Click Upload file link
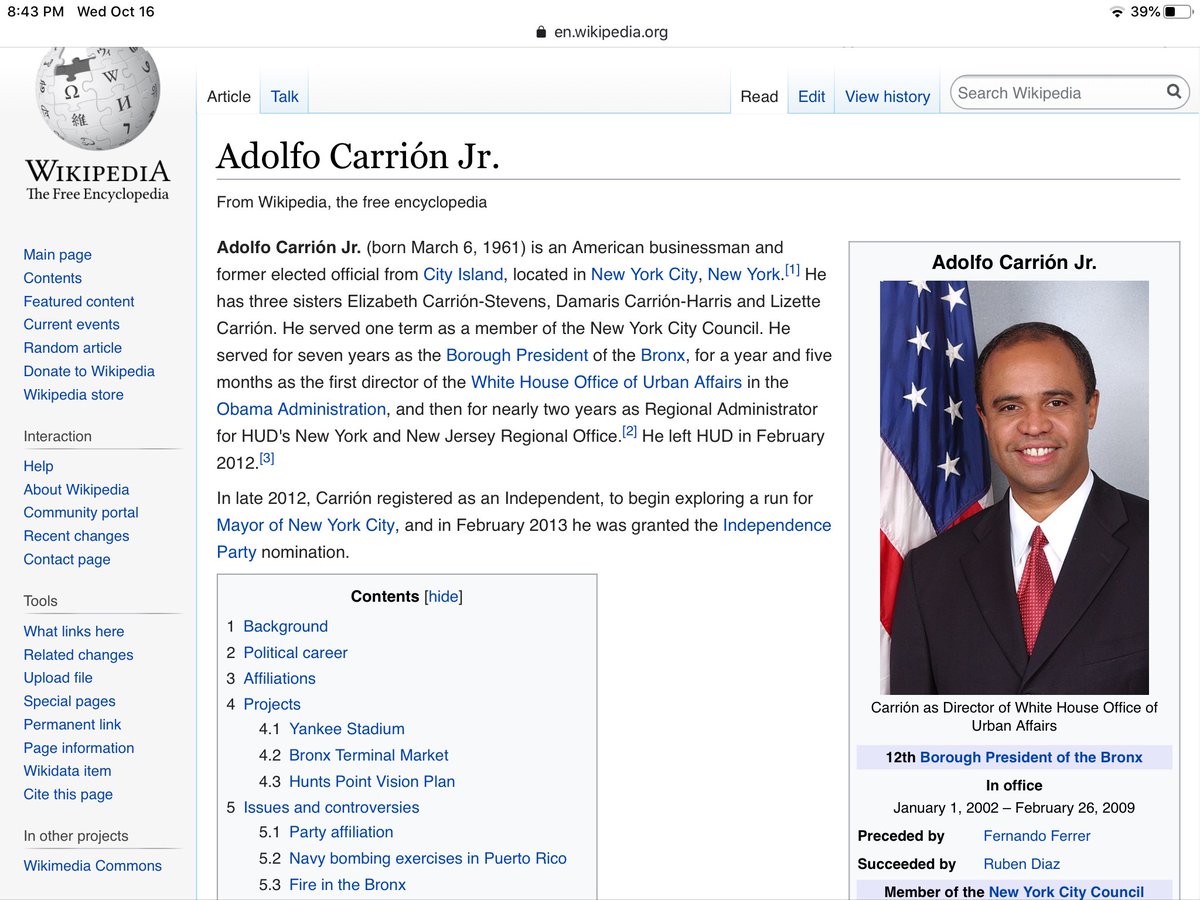 [x=58, y=677]
